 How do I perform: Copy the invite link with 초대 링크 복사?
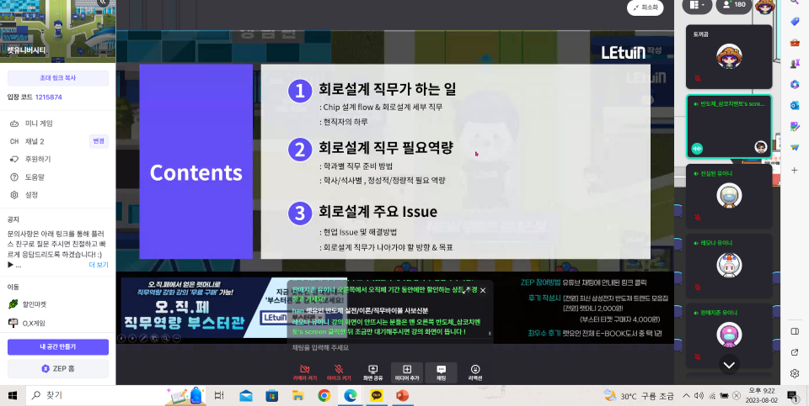pyautogui.click(x=58, y=77)
